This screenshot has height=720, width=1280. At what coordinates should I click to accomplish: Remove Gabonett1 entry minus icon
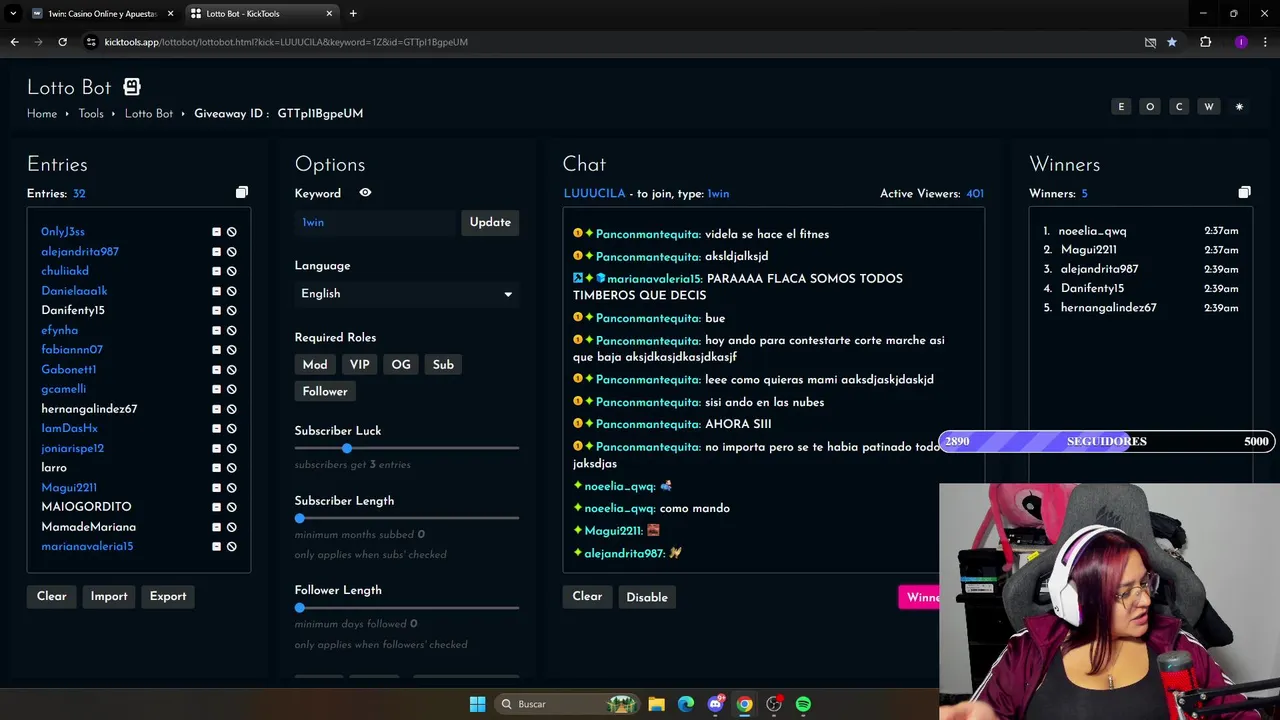tap(216, 370)
